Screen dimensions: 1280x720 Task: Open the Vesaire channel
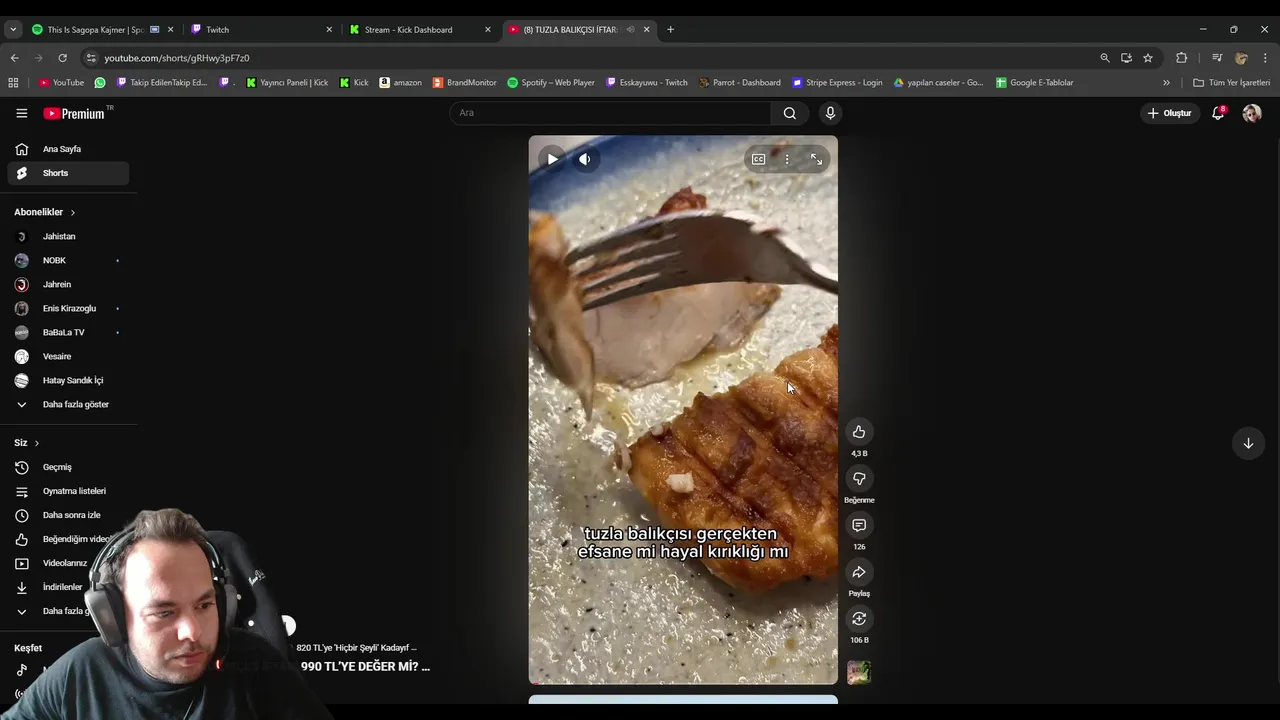point(68,356)
